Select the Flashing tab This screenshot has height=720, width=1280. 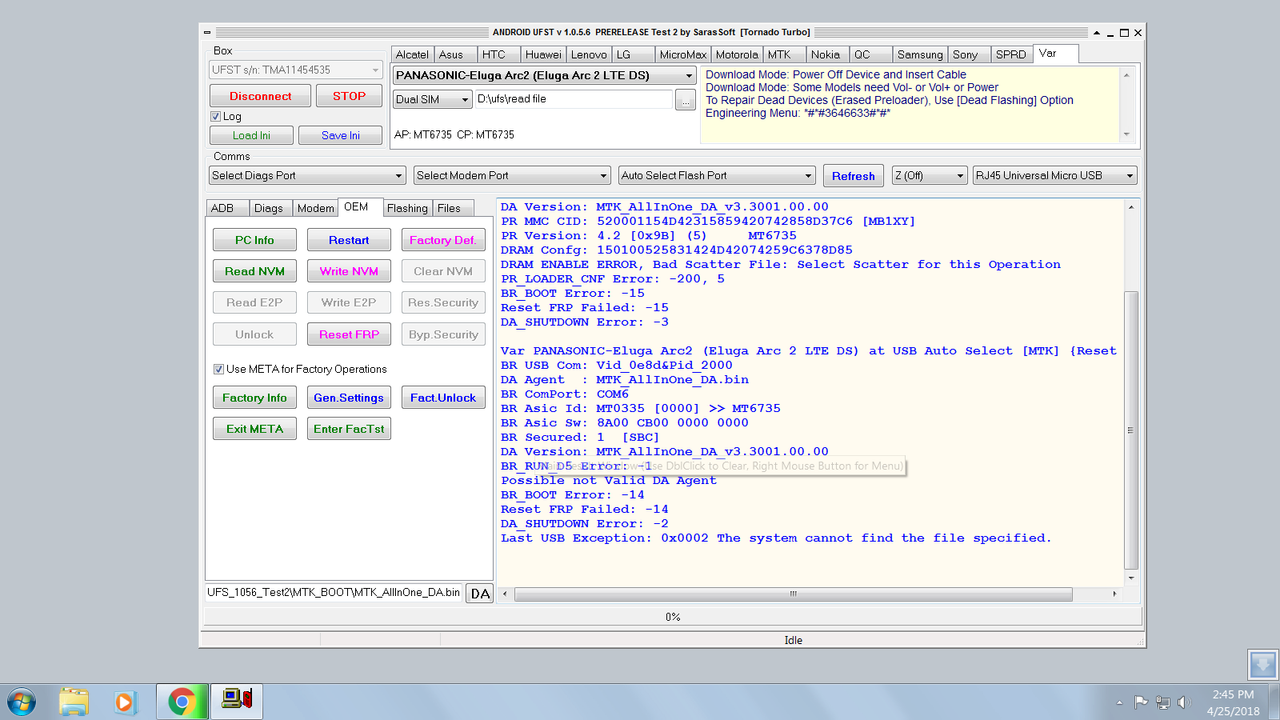(407, 208)
